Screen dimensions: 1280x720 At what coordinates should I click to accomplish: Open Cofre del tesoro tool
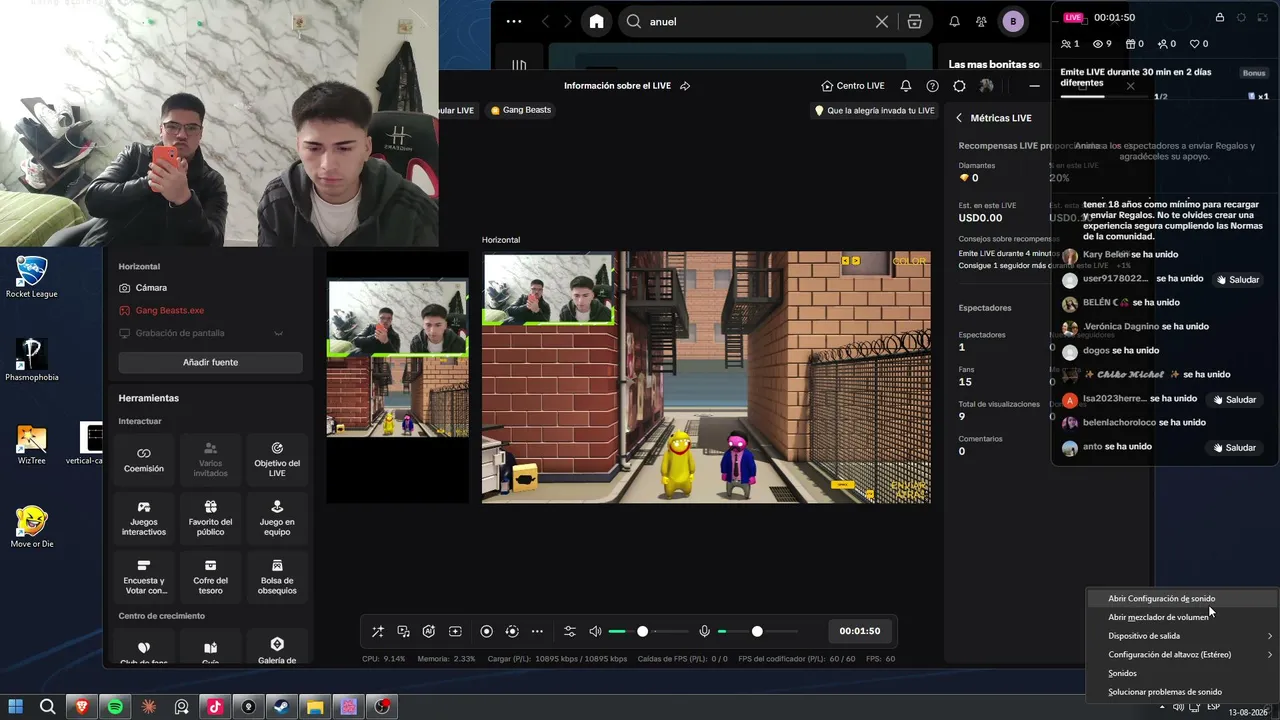(x=211, y=578)
